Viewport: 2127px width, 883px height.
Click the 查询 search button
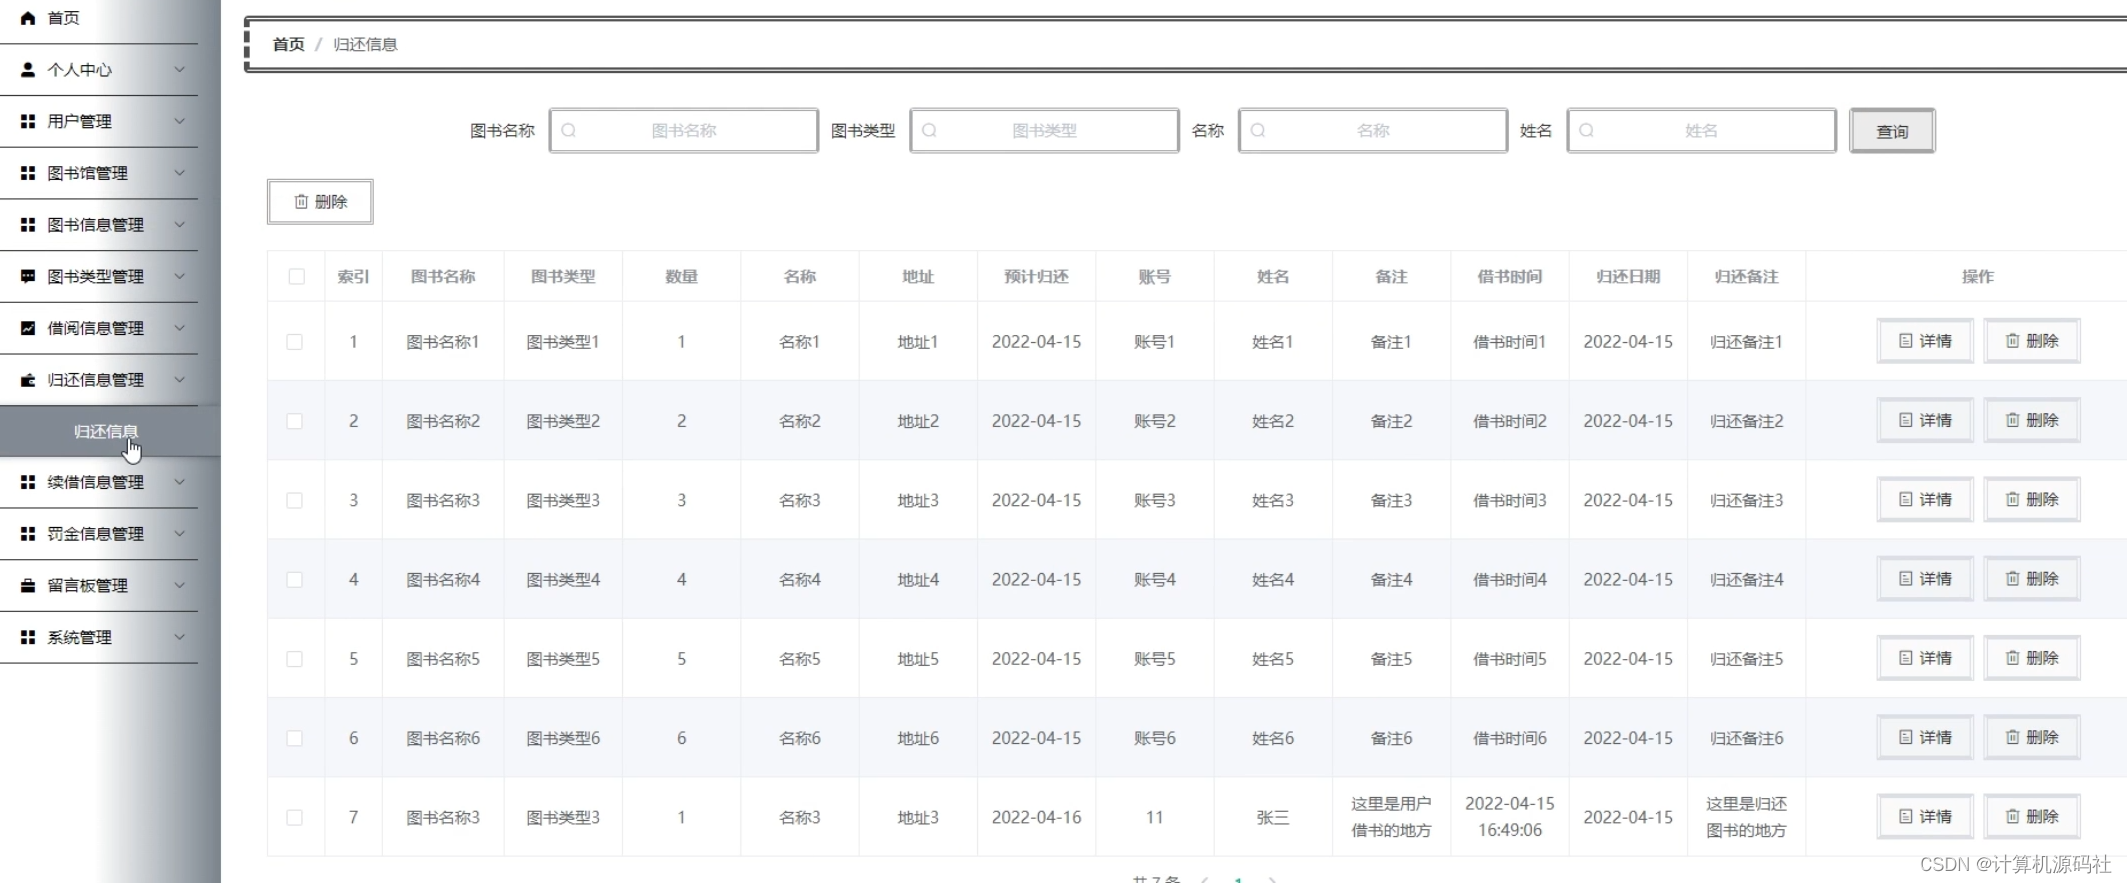point(1892,131)
